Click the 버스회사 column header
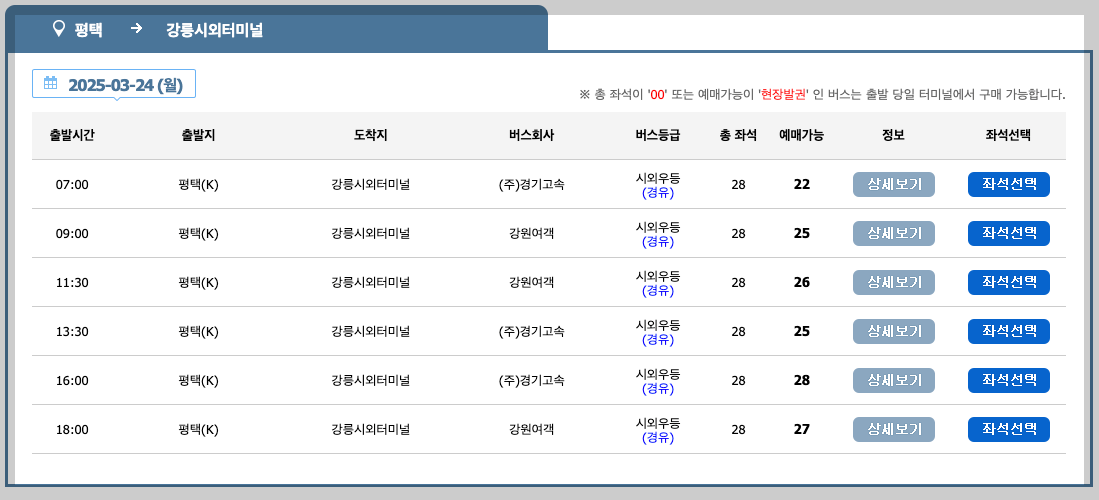Screen dimensions: 1099x500 pos(531,136)
